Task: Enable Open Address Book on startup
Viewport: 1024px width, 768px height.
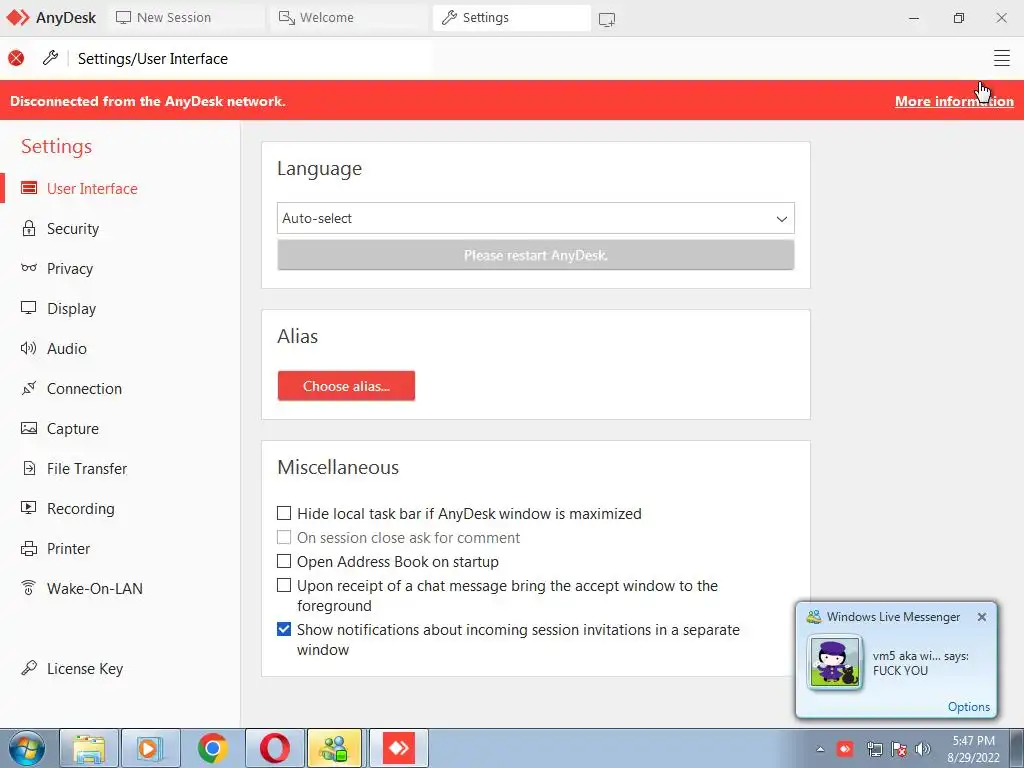Action: (x=283, y=561)
